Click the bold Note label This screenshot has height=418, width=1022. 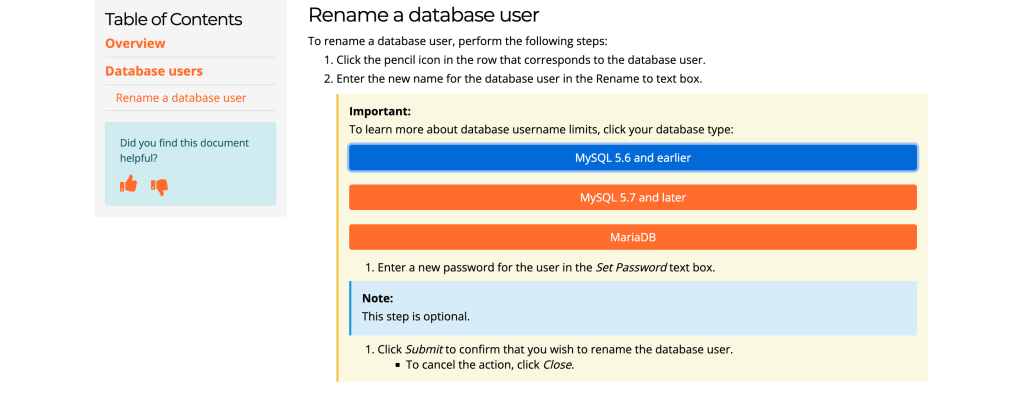click(377, 298)
